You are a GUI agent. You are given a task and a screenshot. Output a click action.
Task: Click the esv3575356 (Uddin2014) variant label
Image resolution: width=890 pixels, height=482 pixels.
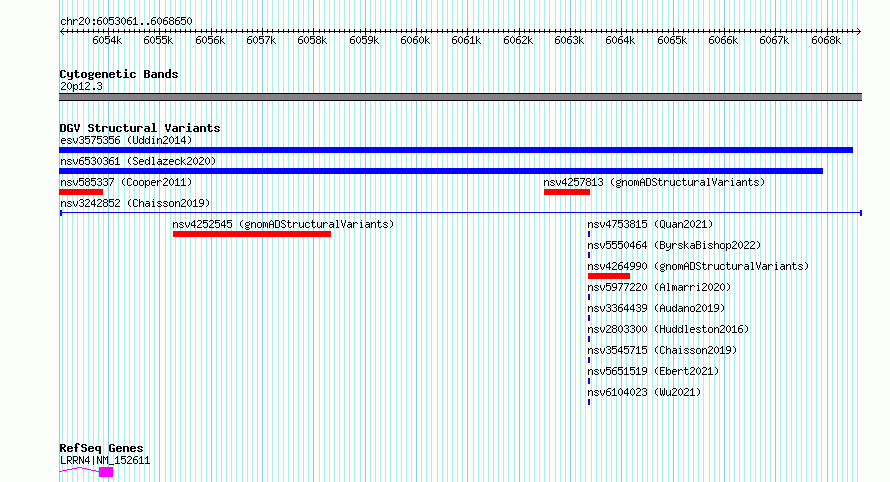coord(126,140)
